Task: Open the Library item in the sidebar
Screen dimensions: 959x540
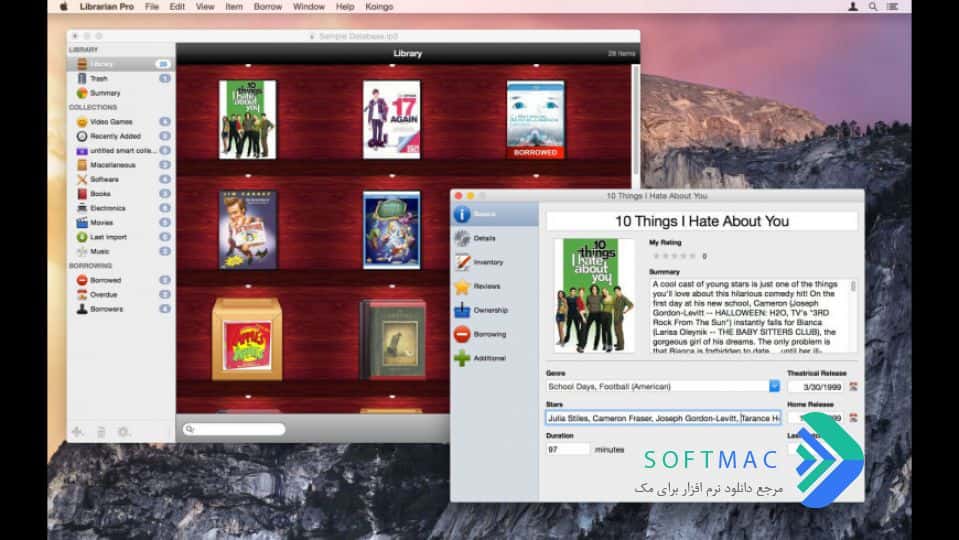Action: pos(120,64)
